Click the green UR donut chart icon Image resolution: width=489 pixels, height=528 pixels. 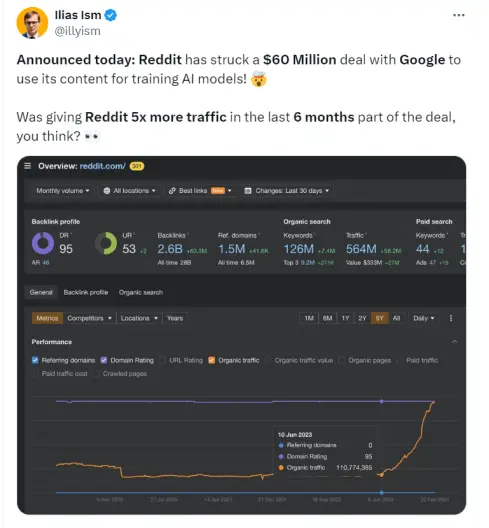[x=106, y=243]
